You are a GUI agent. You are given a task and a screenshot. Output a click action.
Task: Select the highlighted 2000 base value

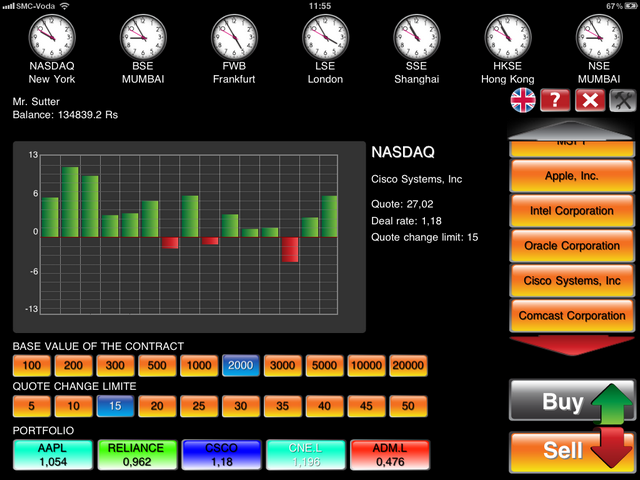241,365
